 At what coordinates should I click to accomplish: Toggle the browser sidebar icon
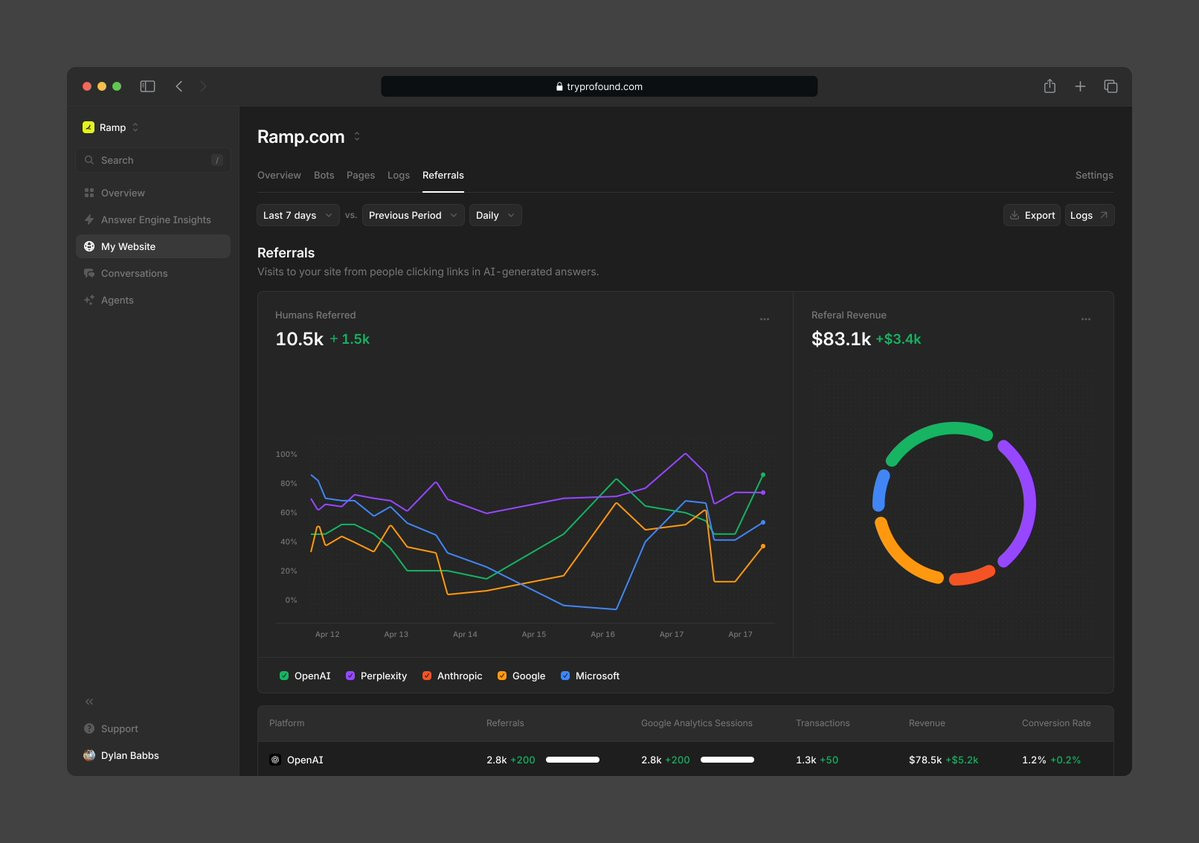click(x=148, y=86)
